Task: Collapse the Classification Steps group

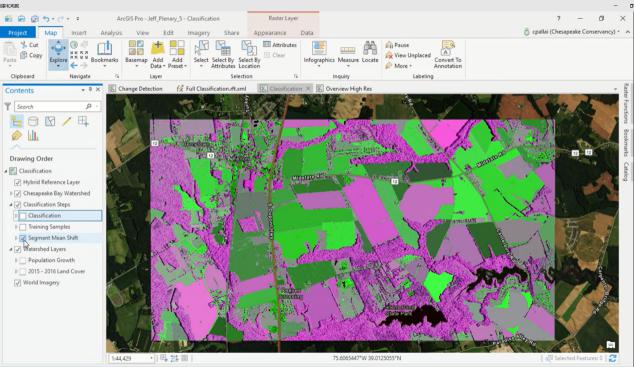Action: [11, 205]
